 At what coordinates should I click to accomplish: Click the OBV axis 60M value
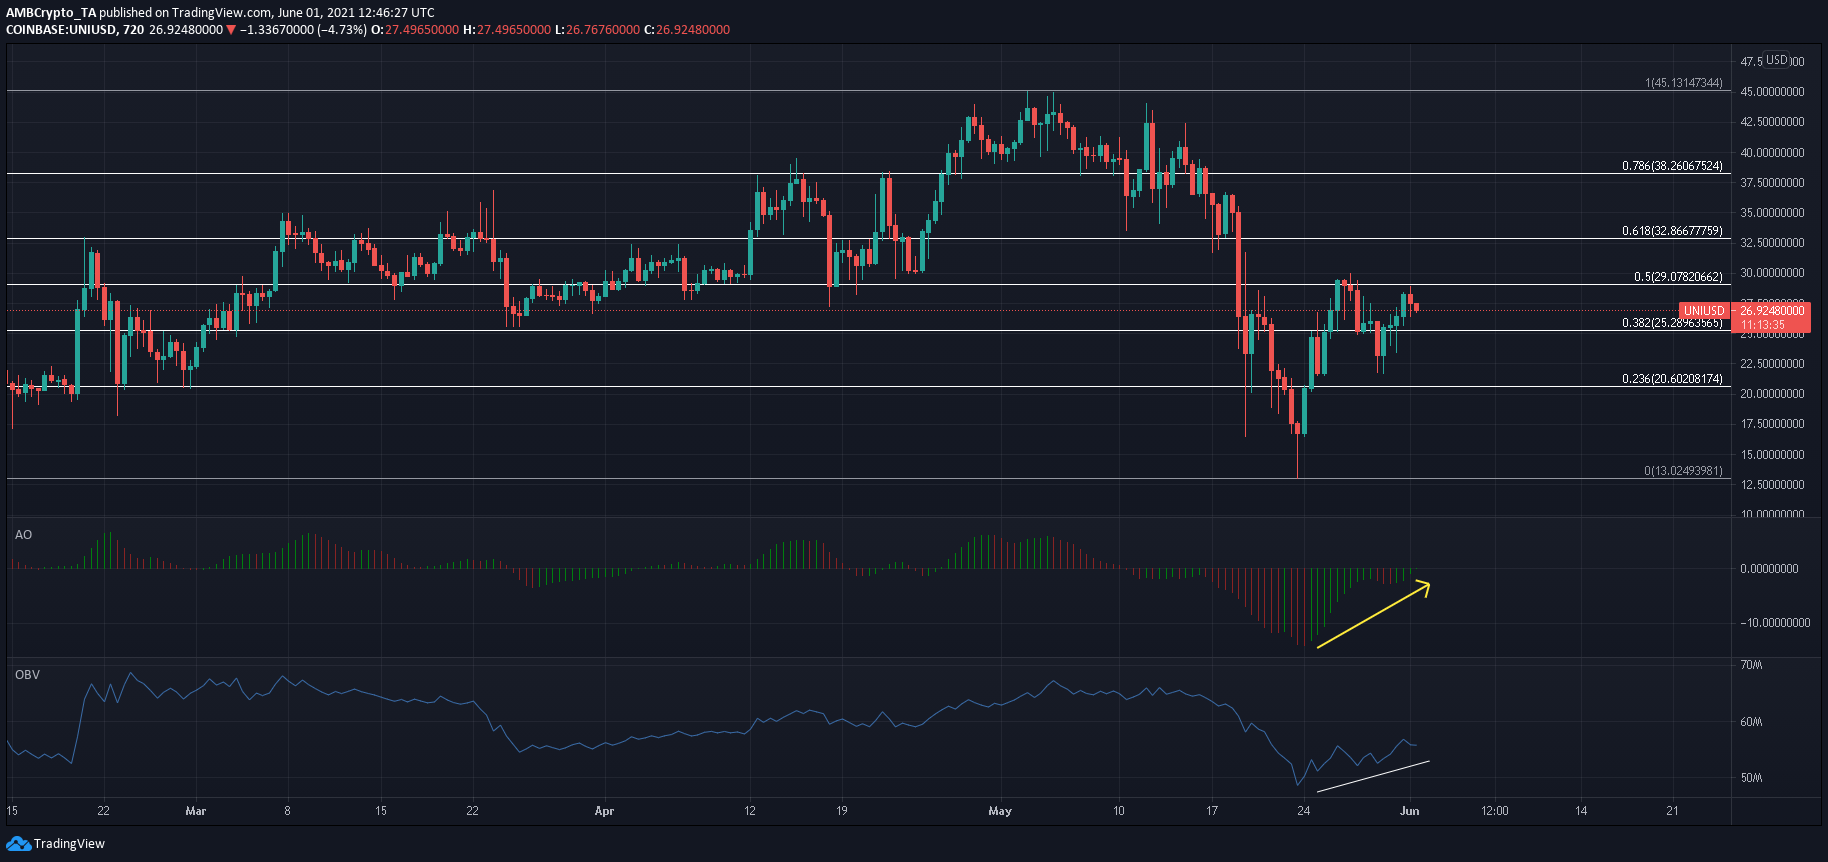1751,722
